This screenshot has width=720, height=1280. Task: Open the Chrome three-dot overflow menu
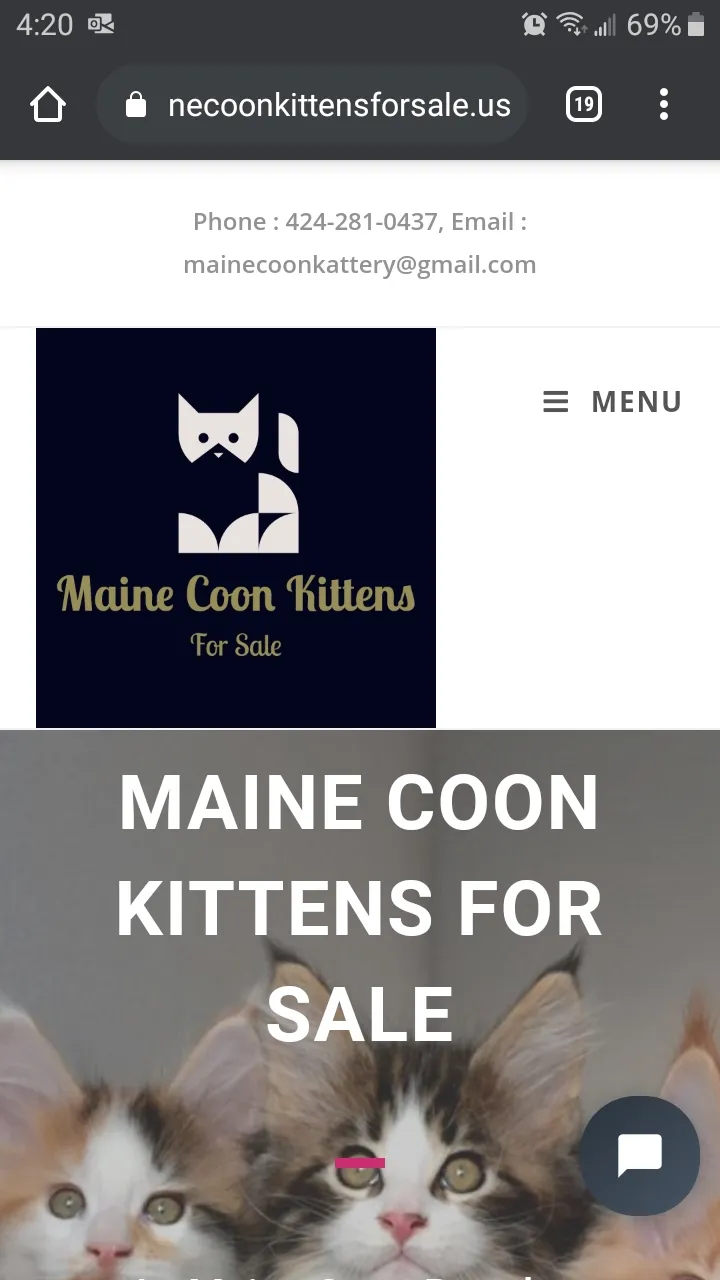pyautogui.click(x=664, y=105)
